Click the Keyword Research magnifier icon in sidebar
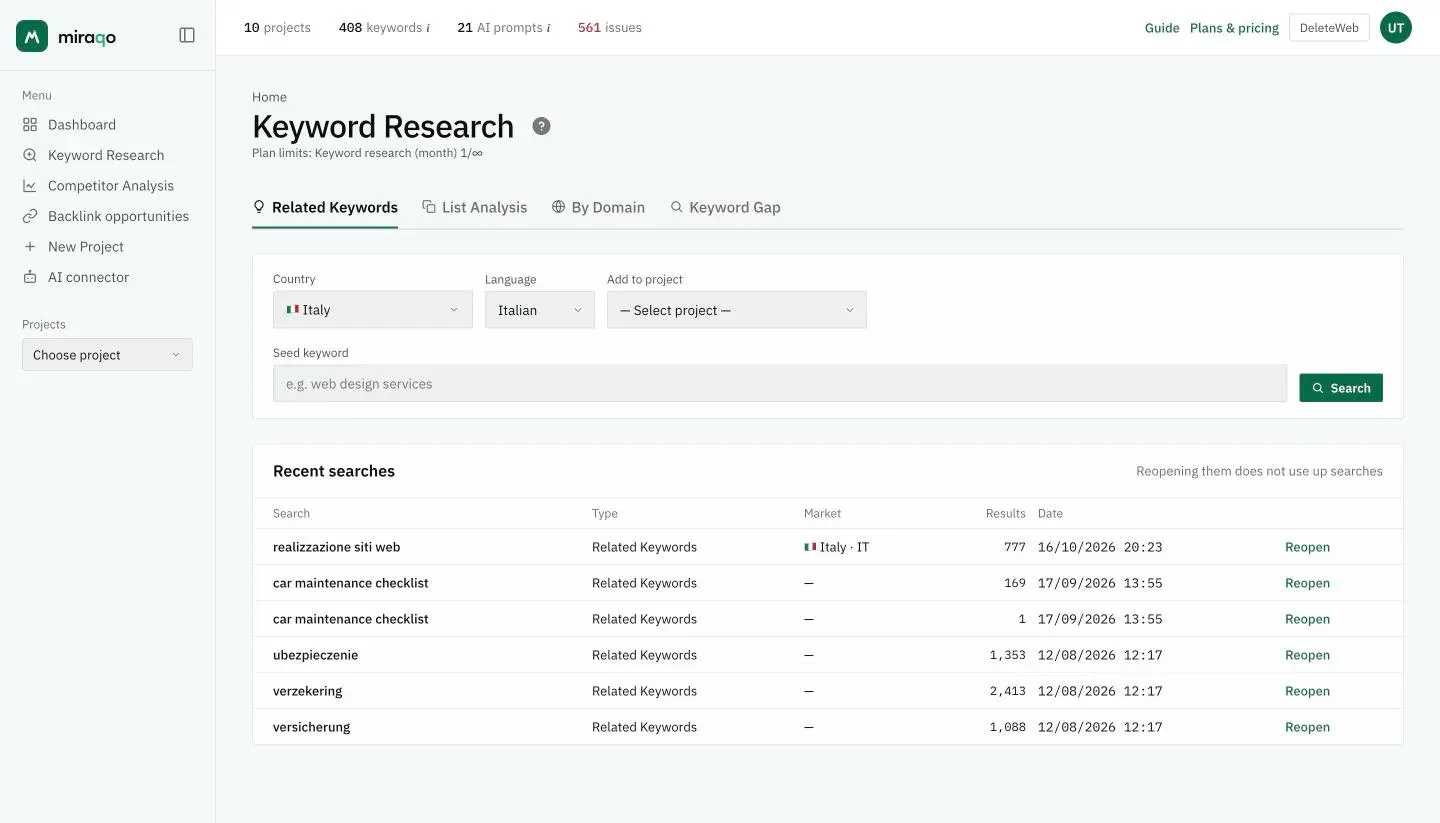 [30, 155]
